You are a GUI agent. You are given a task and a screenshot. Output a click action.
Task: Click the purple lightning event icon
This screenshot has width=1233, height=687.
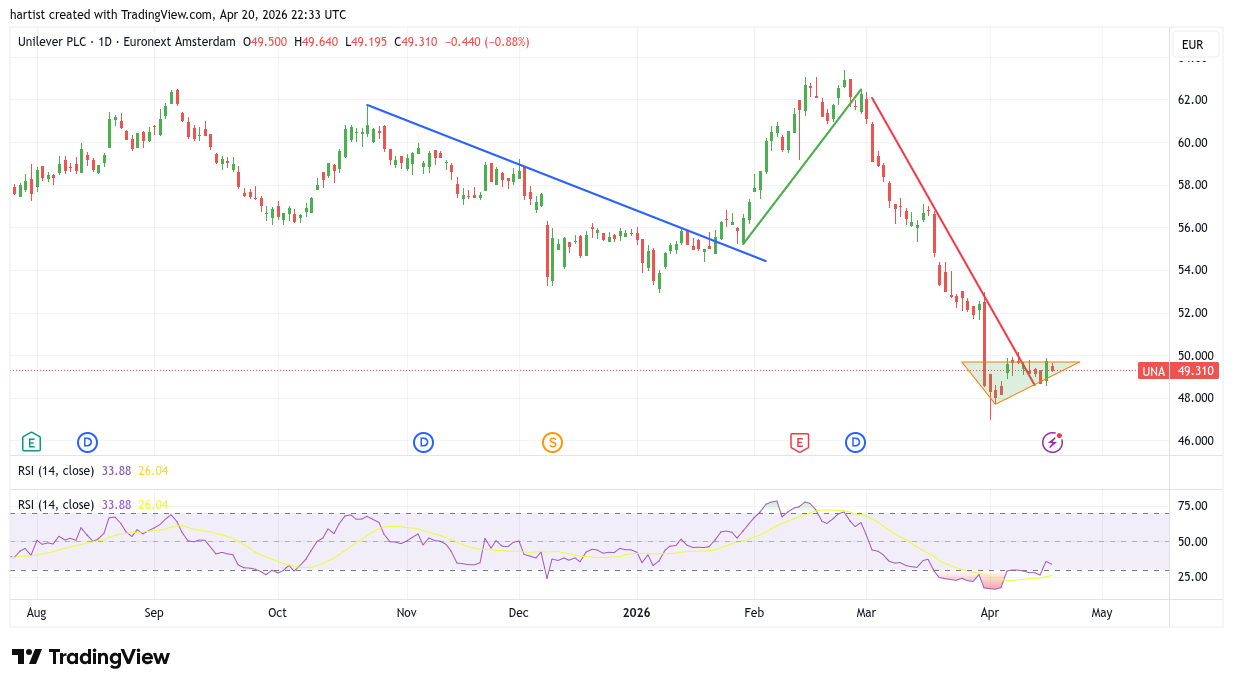1052,442
